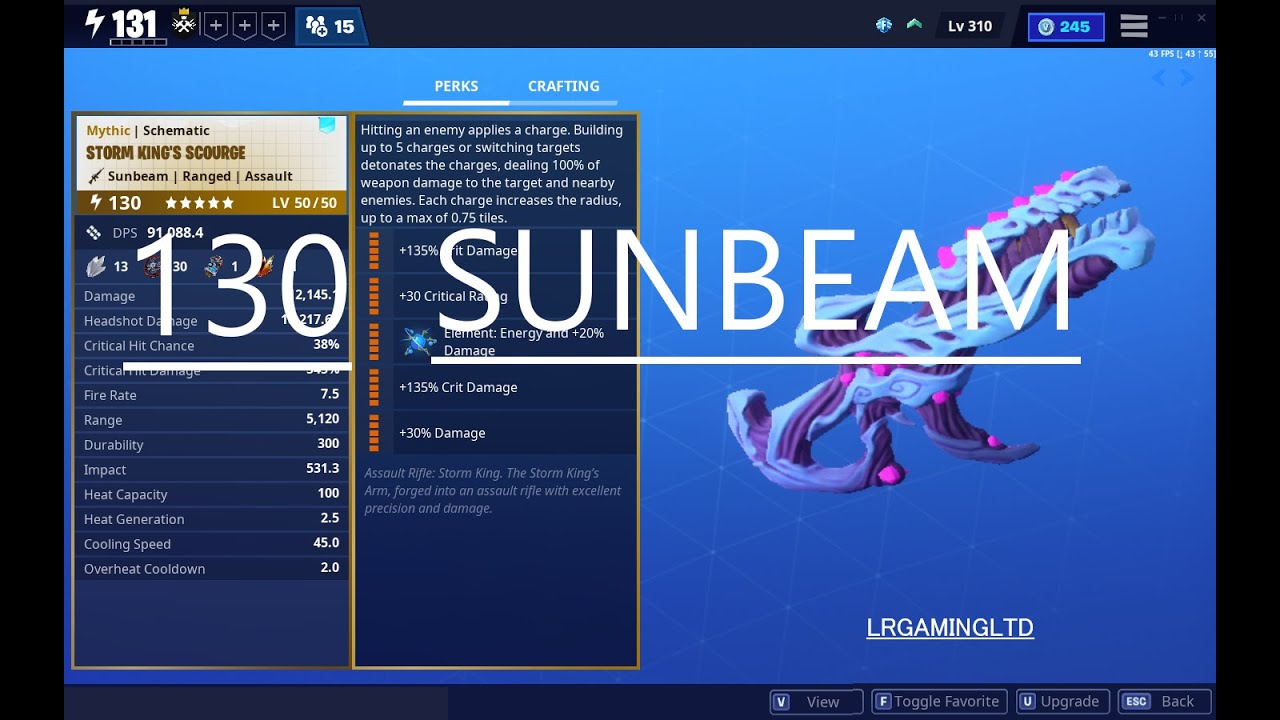
Task: Click the lightning power level 131 icon
Action: point(96,24)
